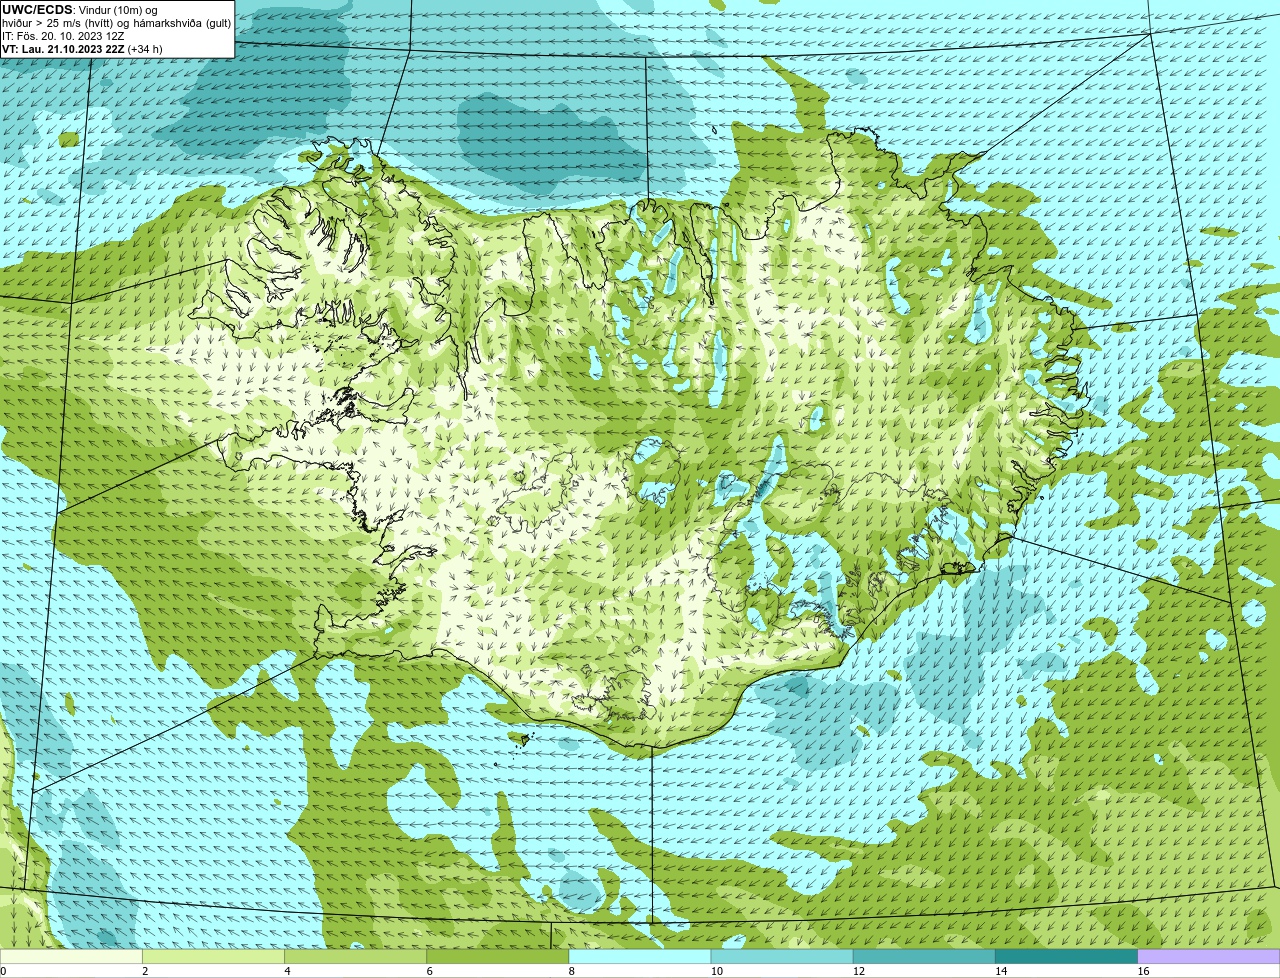Click the legend scale value "8"
Image resolution: width=1280 pixels, height=978 pixels.
(572, 971)
